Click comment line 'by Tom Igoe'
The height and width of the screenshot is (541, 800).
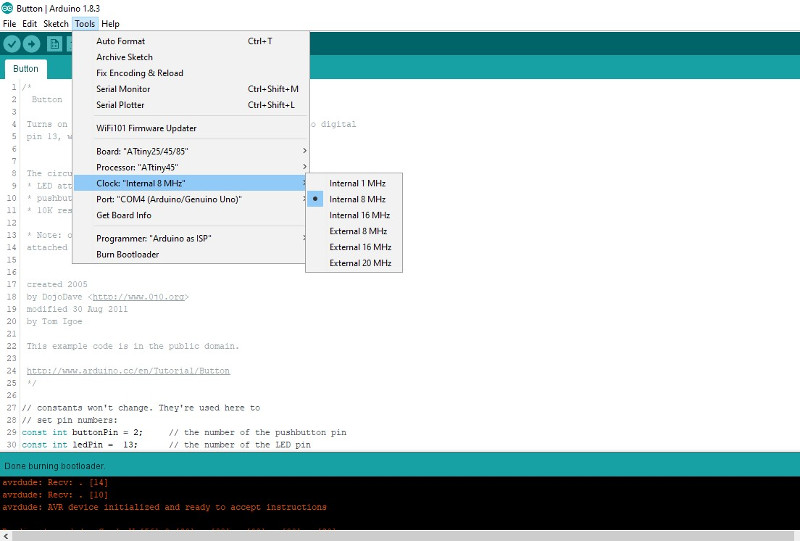click(54, 321)
